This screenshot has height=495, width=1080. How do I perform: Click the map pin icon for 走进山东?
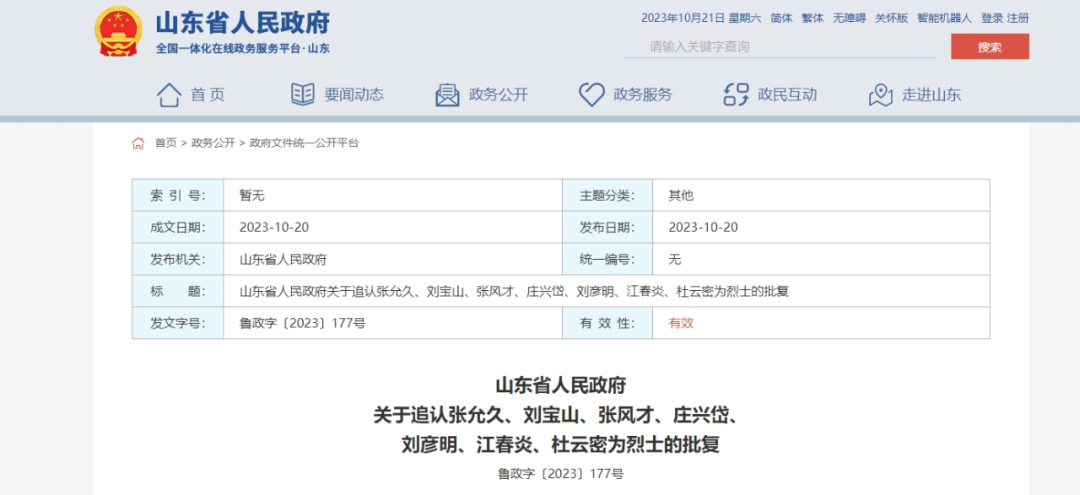tap(880, 95)
